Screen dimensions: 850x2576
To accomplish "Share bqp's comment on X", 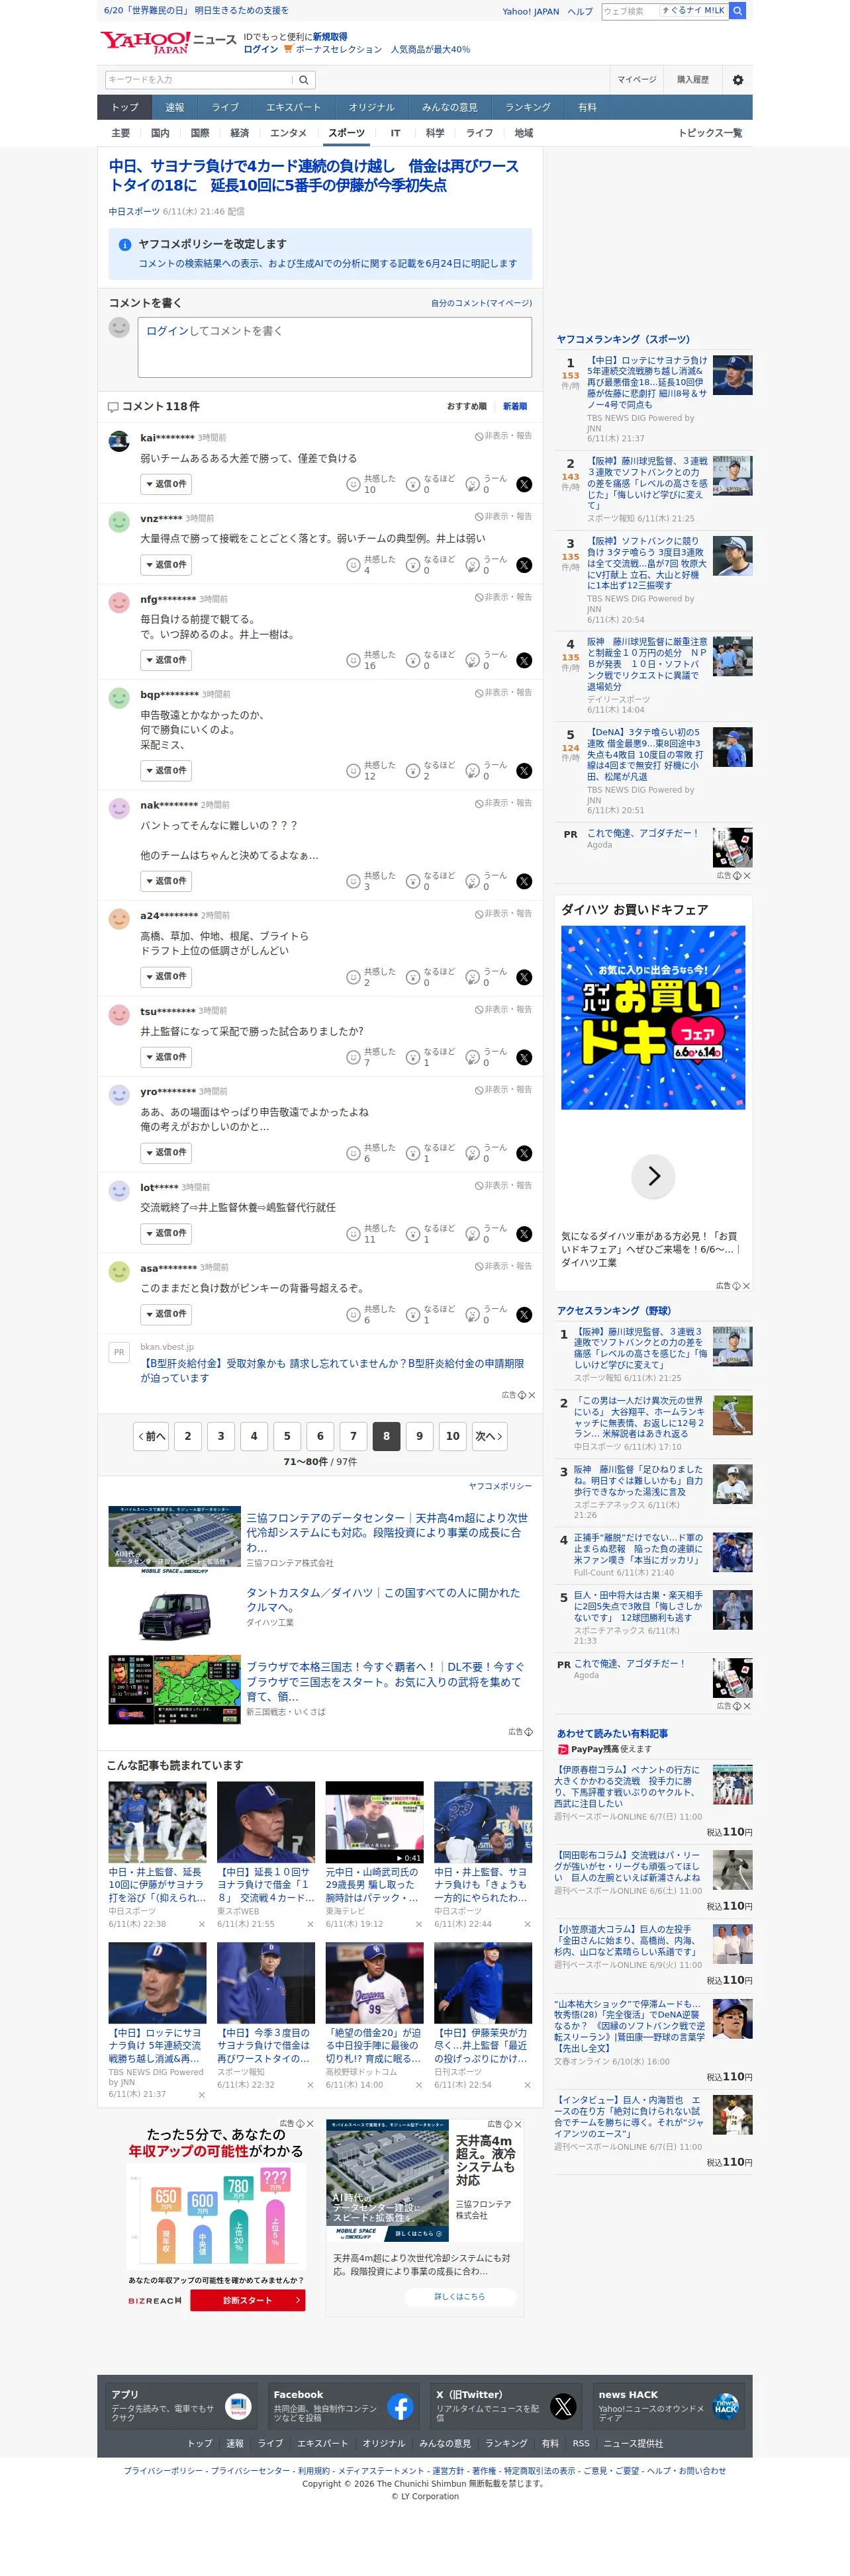I will (x=524, y=771).
